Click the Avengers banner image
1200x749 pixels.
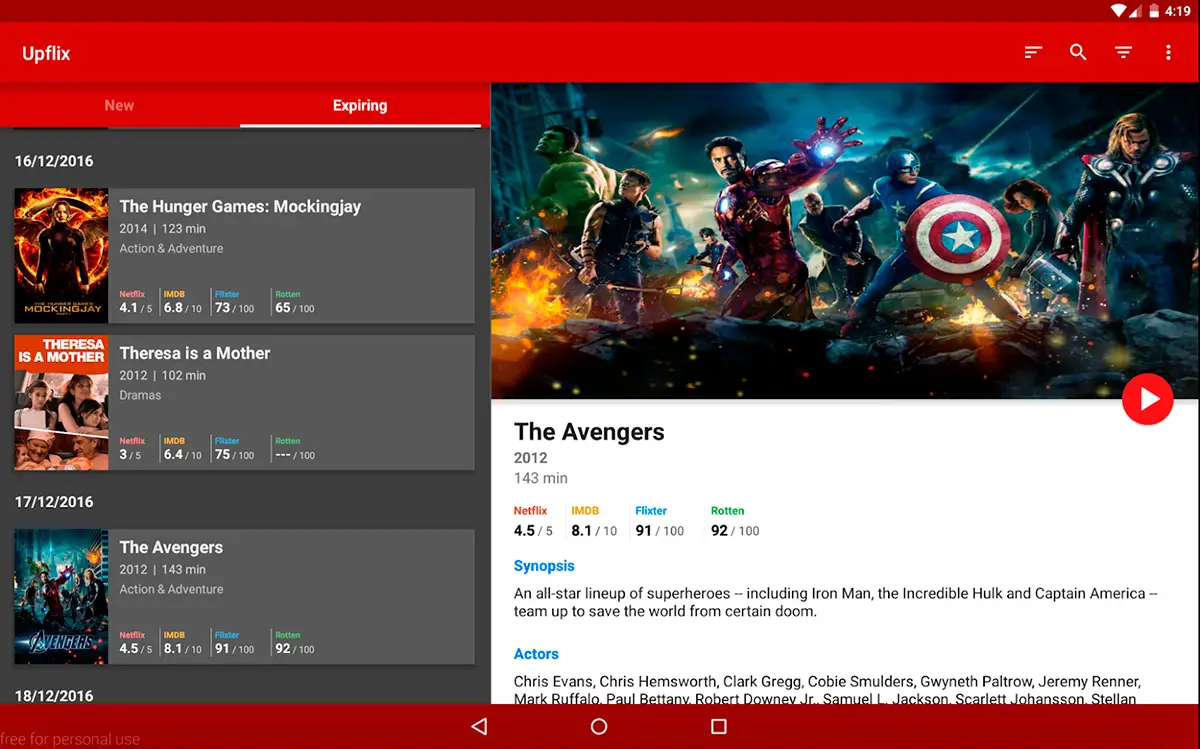pyautogui.click(x=845, y=241)
